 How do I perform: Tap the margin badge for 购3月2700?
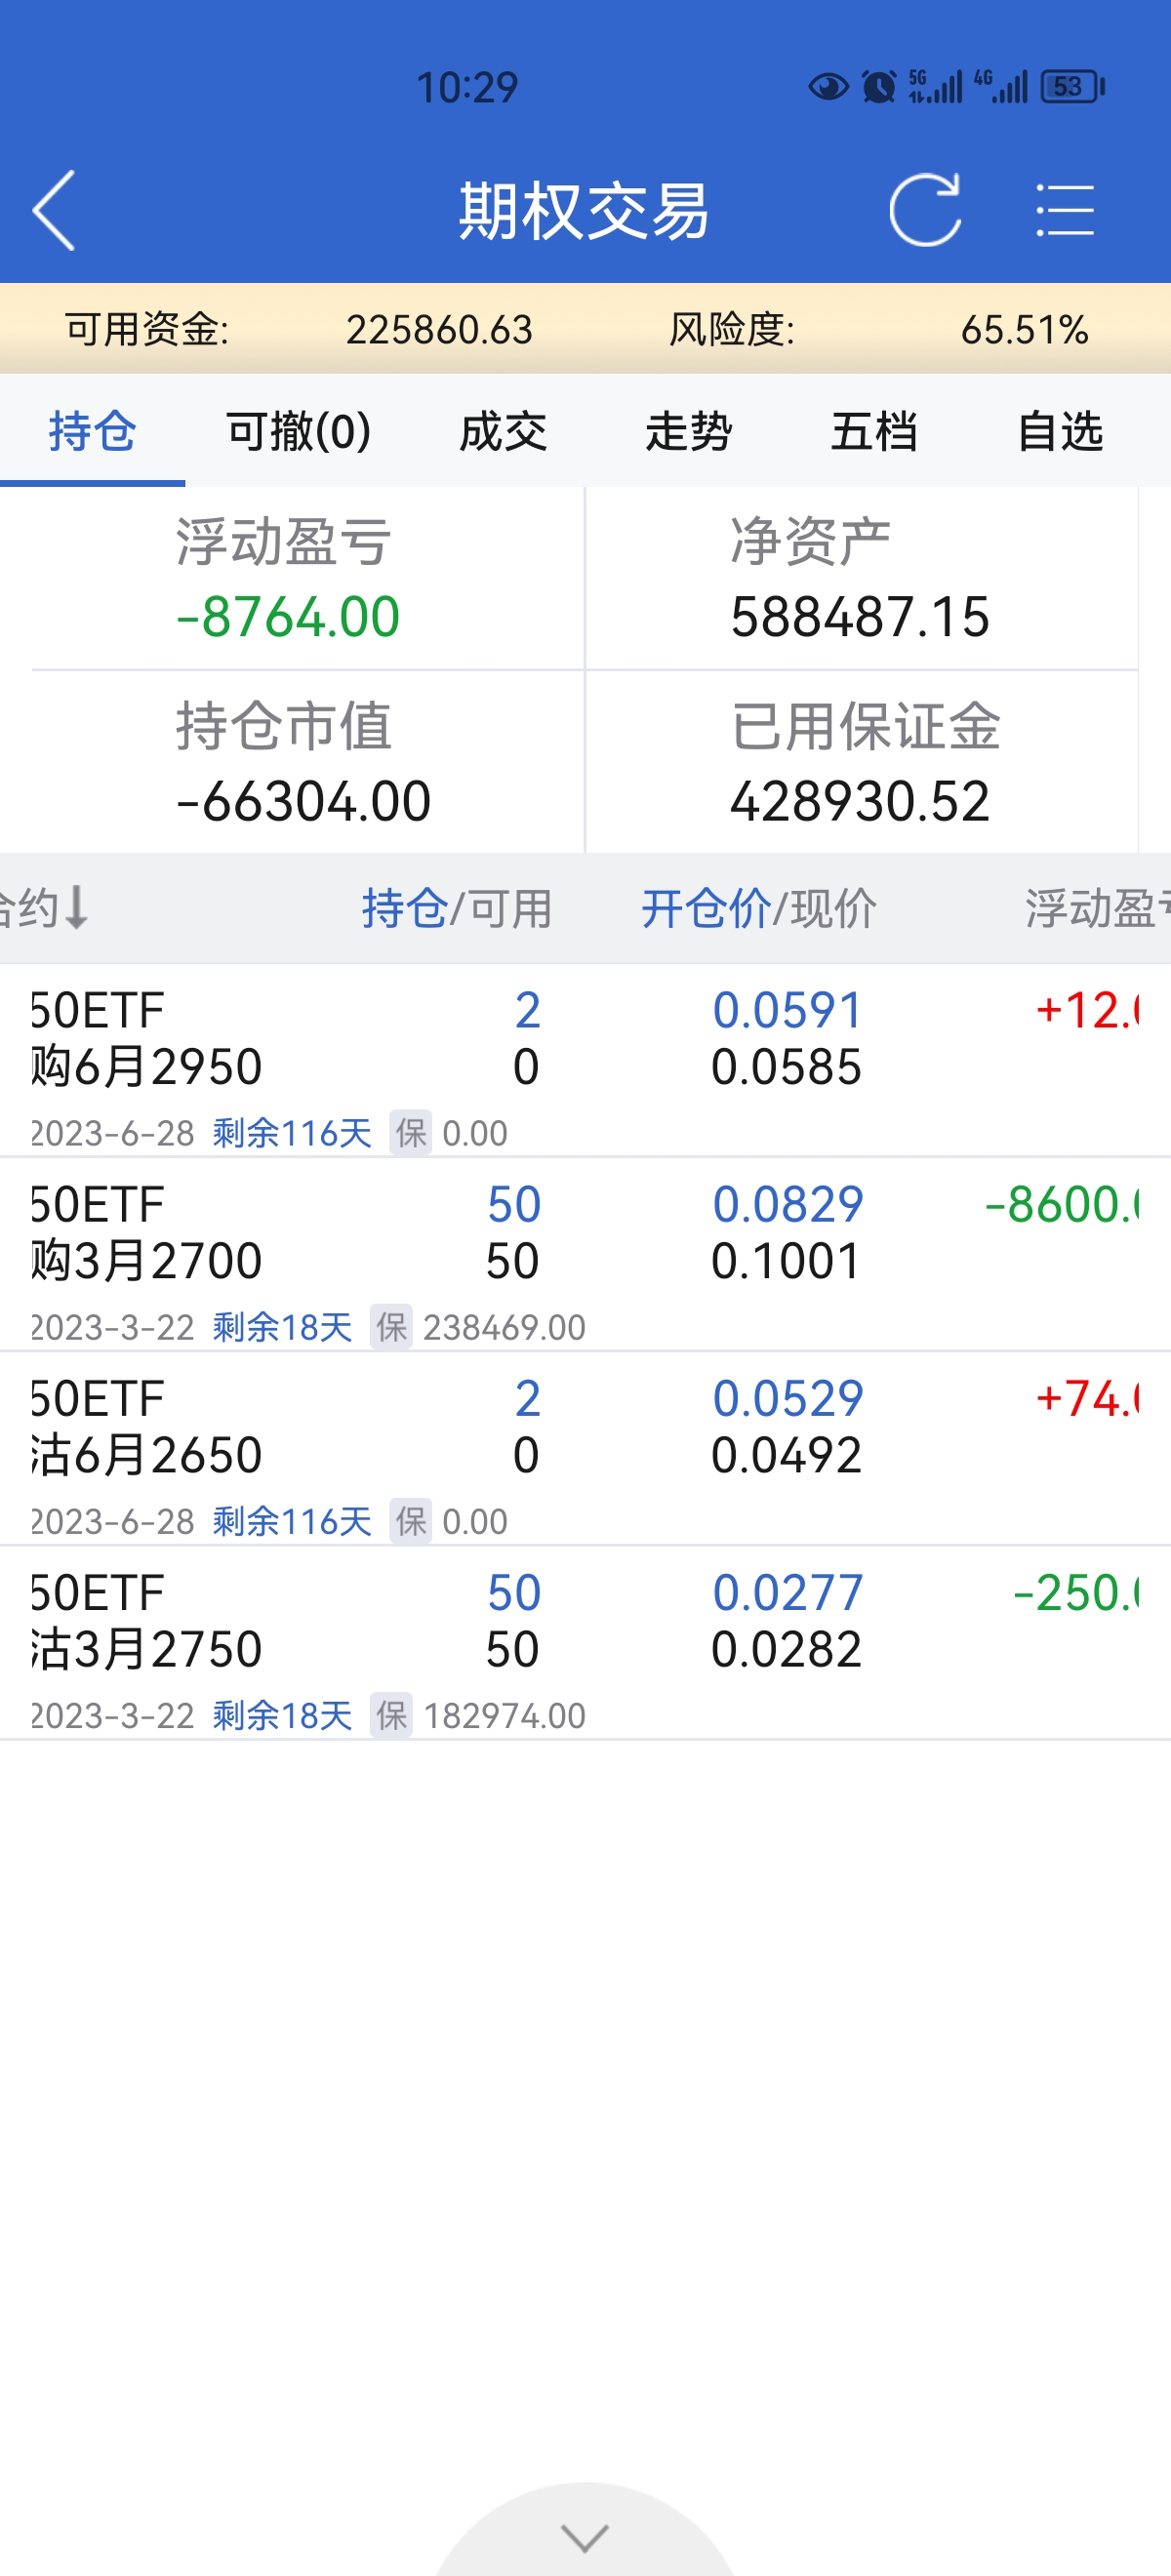point(391,1327)
